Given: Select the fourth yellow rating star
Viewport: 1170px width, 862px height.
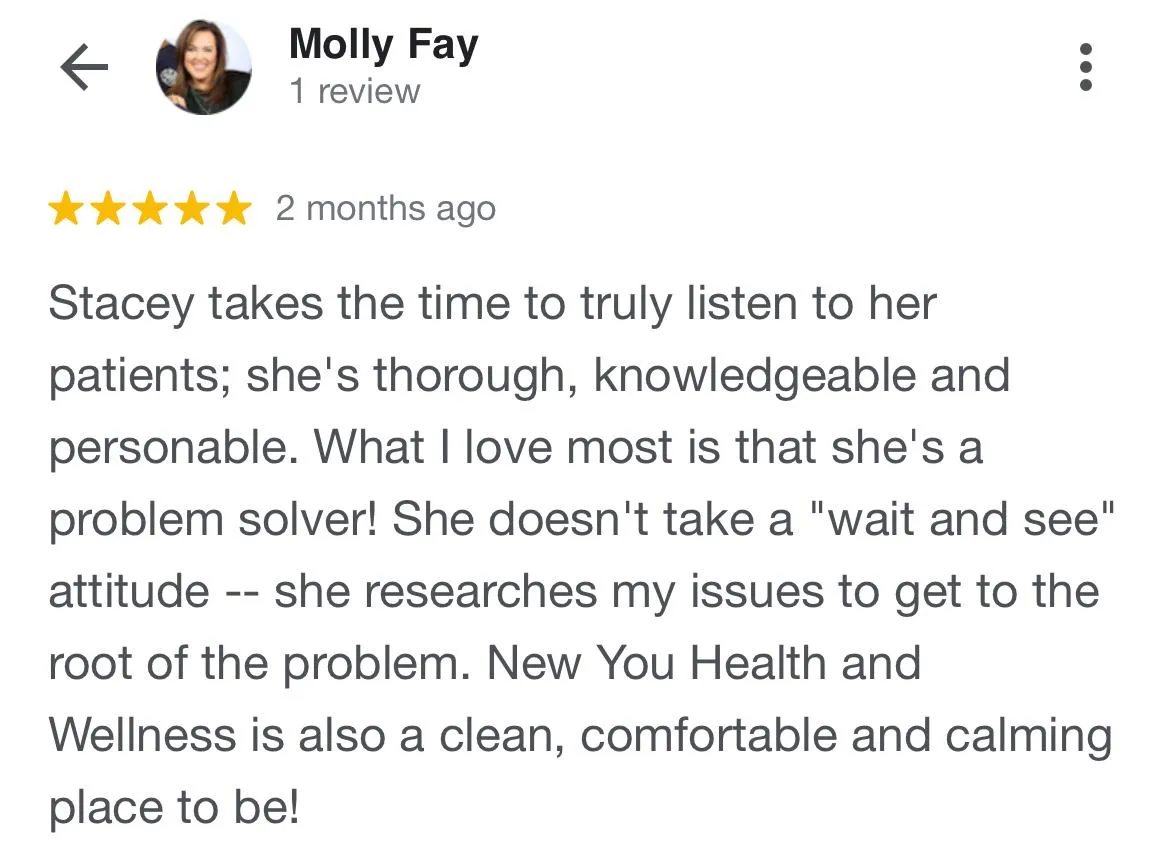Looking at the screenshot, I should click(191, 209).
